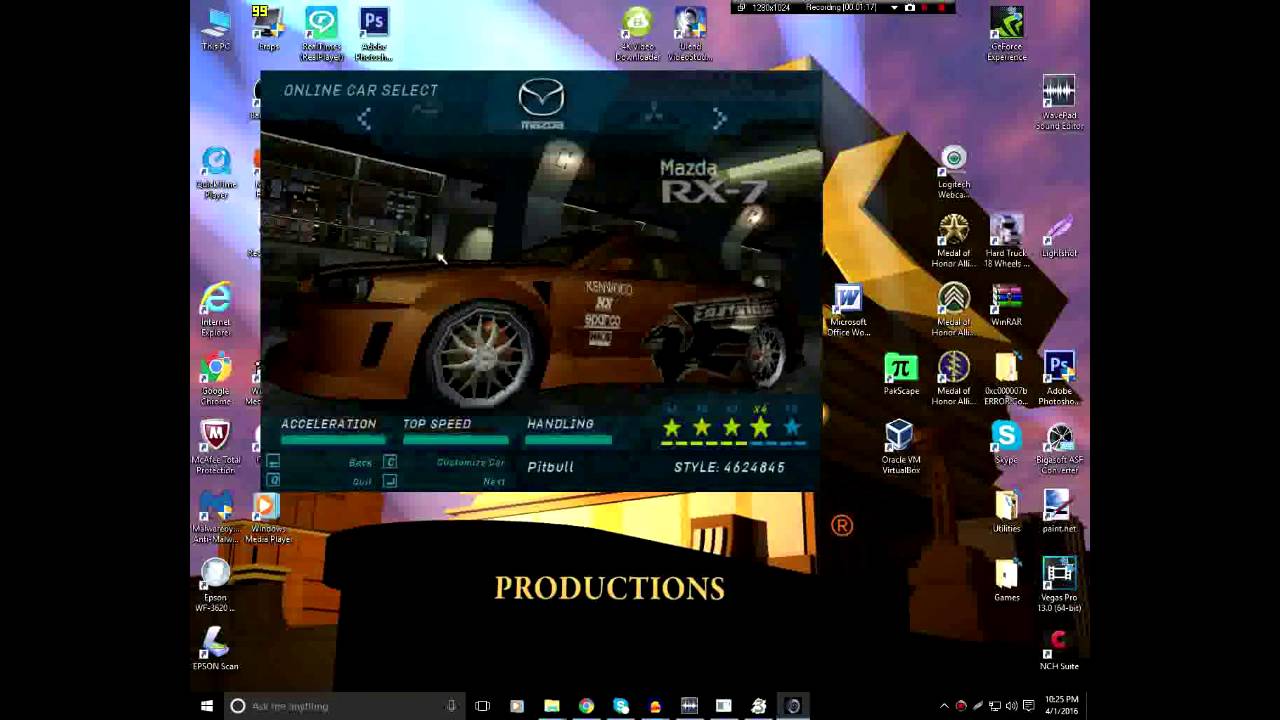Open the recorder dropdown arrow
The height and width of the screenshot is (720, 1280).
coord(894,8)
